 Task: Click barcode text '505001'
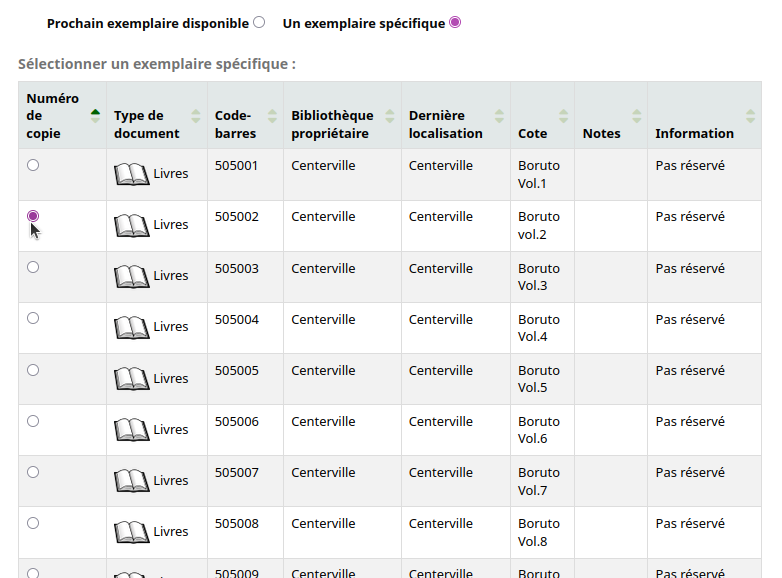point(236,166)
